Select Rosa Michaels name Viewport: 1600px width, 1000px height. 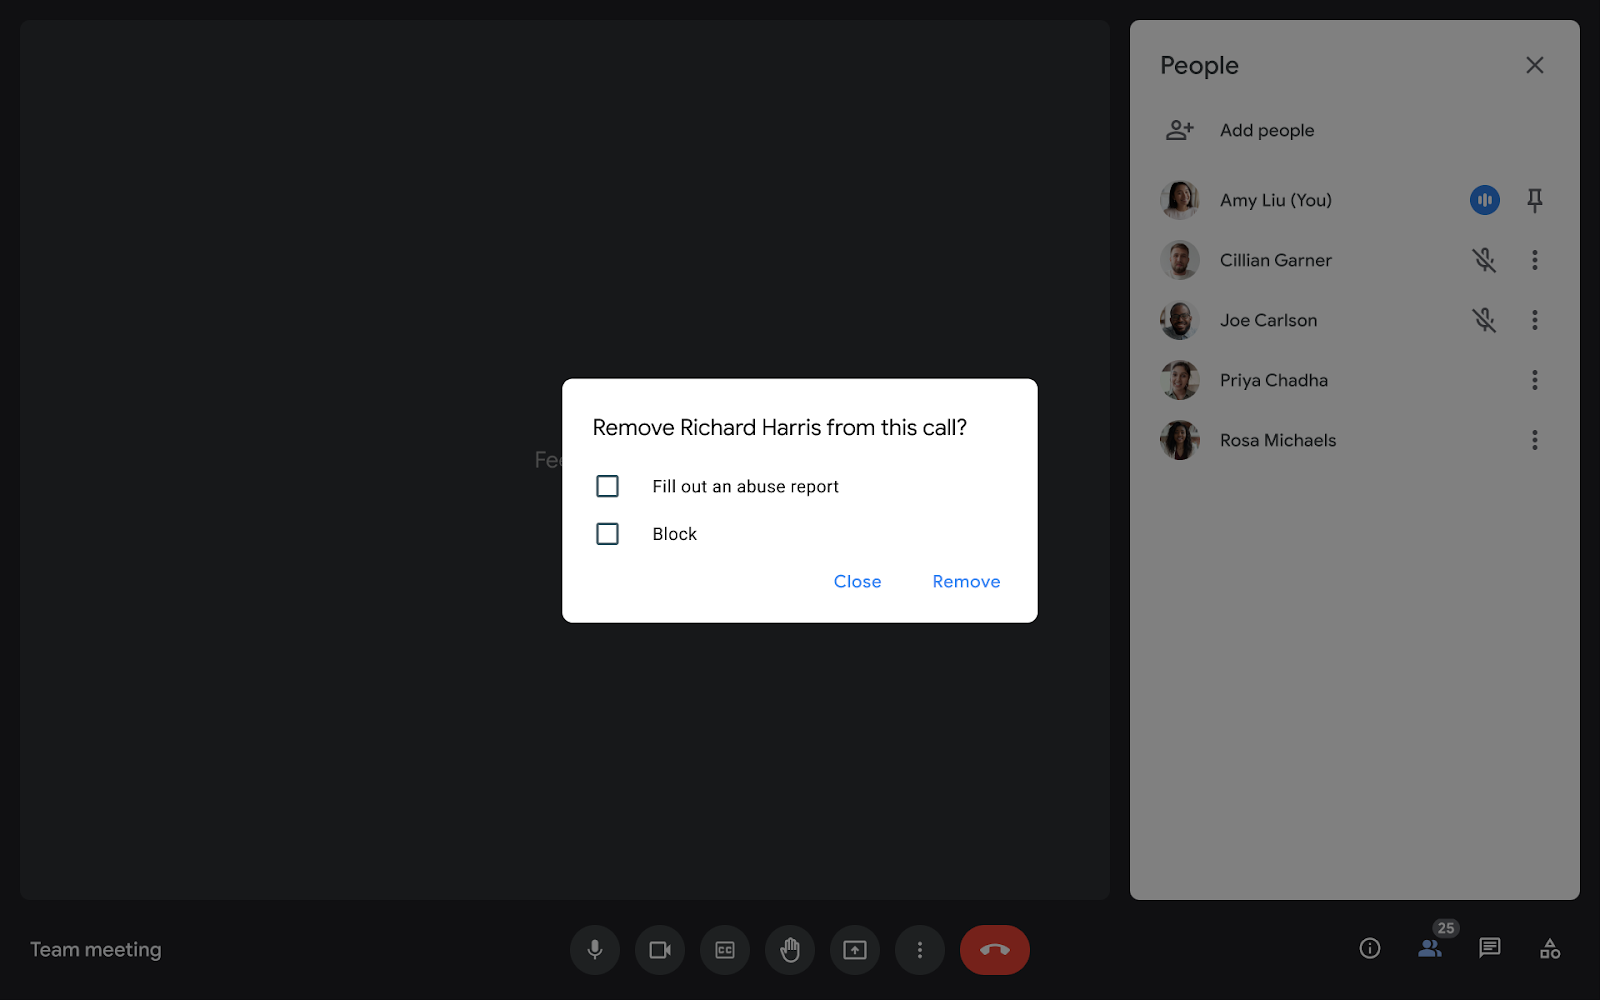(1278, 440)
